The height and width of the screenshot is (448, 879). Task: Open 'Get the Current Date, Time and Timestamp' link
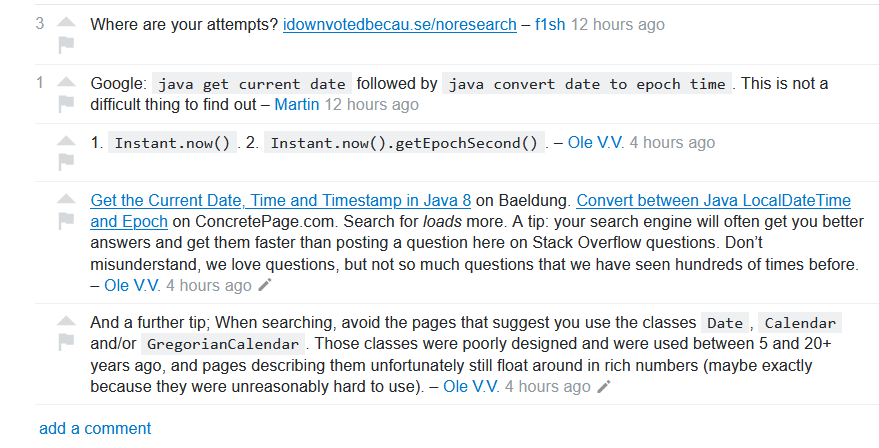coord(280,201)
